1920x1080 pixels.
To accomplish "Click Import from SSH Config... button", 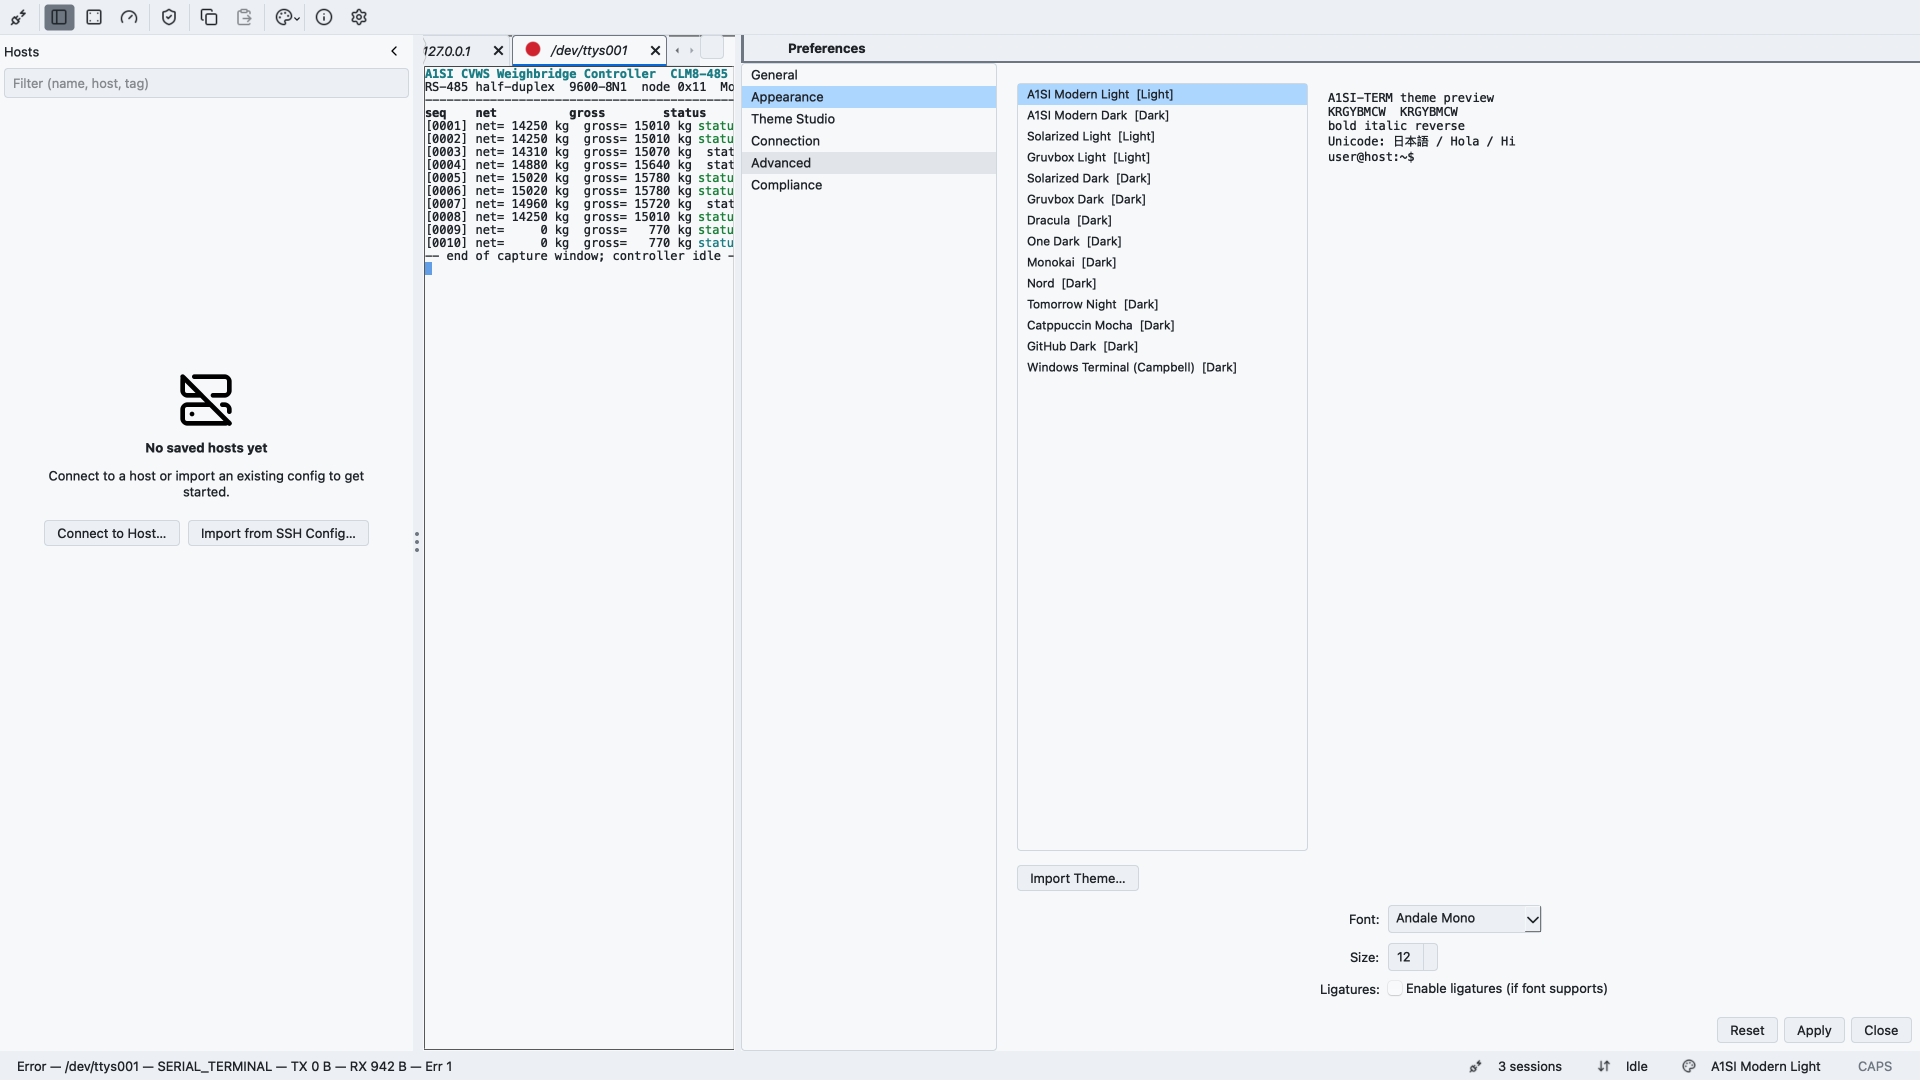I will pyautogui.click(x=278, y=533).
